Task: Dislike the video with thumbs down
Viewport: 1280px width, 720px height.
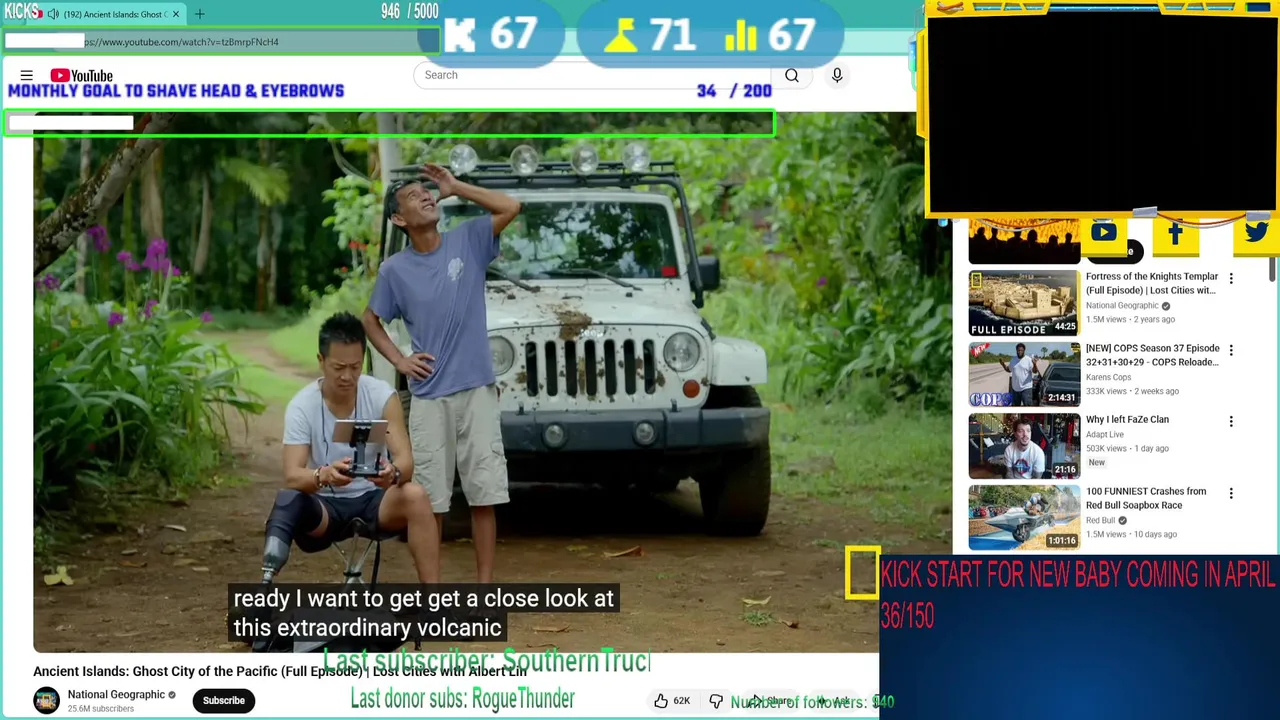Action: (x=716, y=701)
